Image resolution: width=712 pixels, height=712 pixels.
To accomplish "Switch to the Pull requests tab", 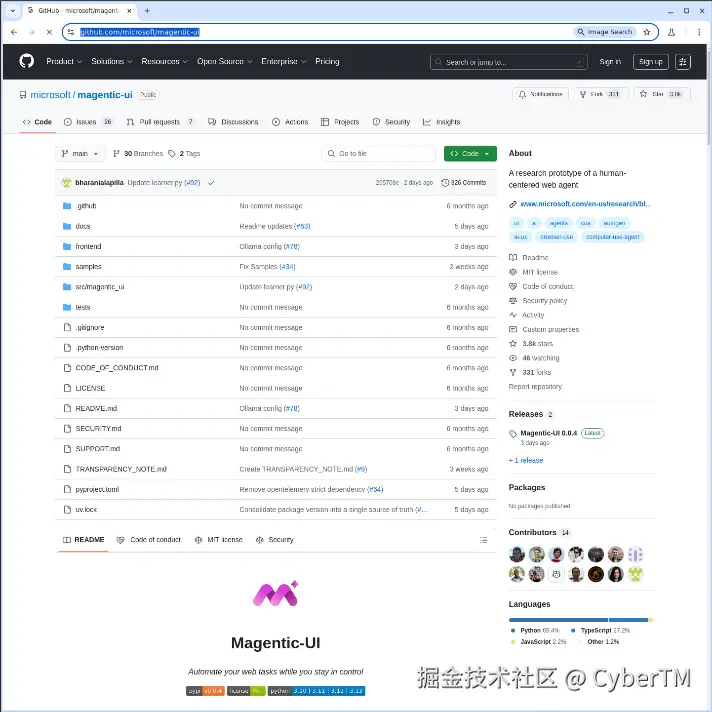I will point(160,122).
